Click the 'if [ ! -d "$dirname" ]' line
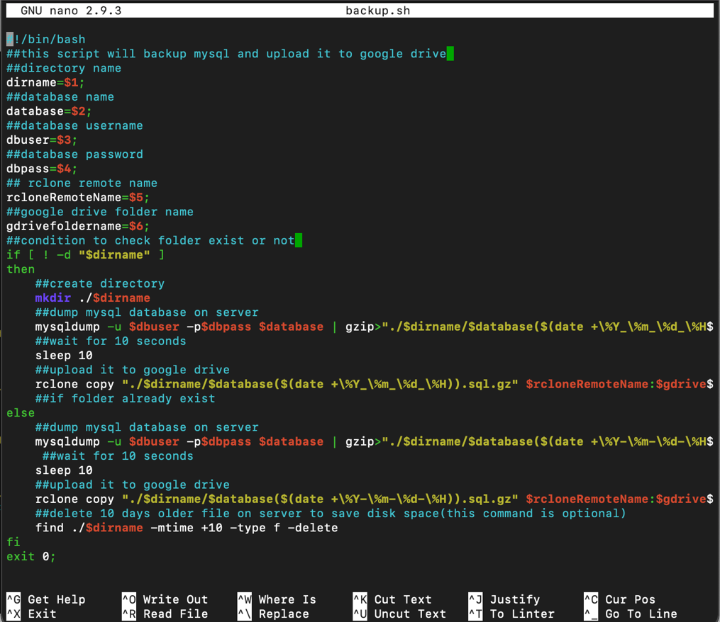The width and height of the screenshot is (720, 622). pyautogui.click(x=85, y=255)
